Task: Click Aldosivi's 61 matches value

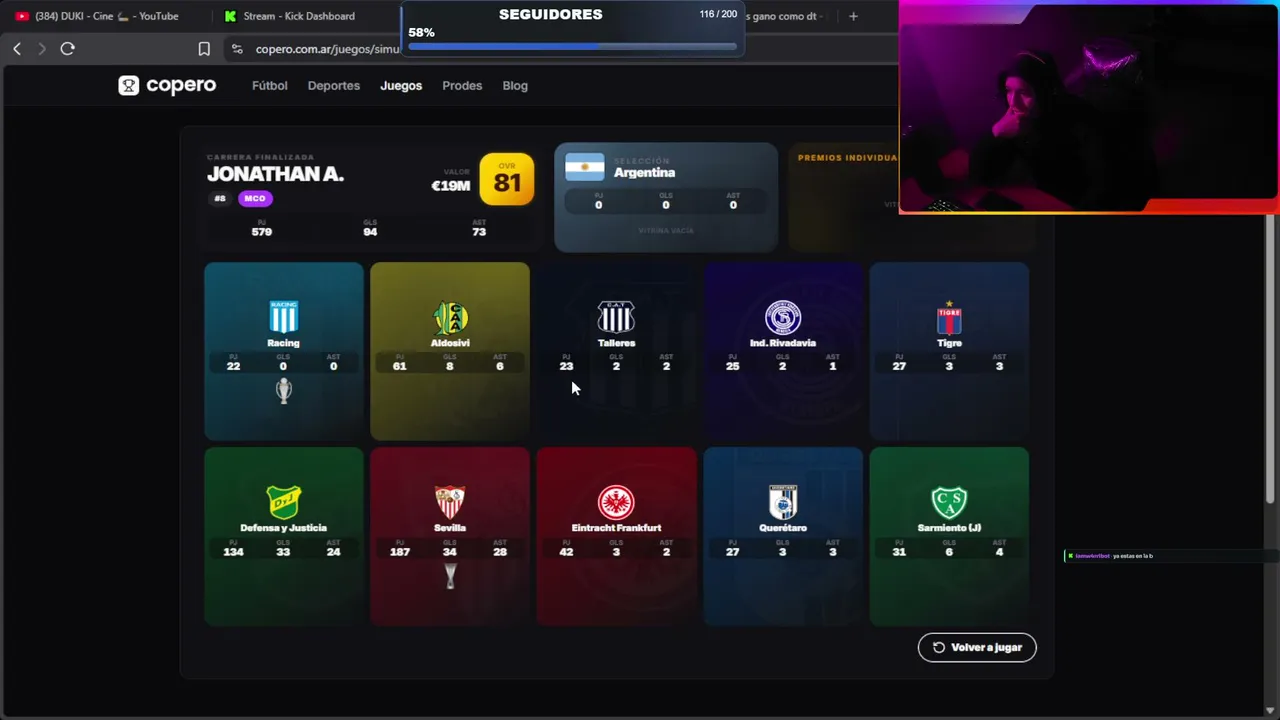Action: (400, 366)
